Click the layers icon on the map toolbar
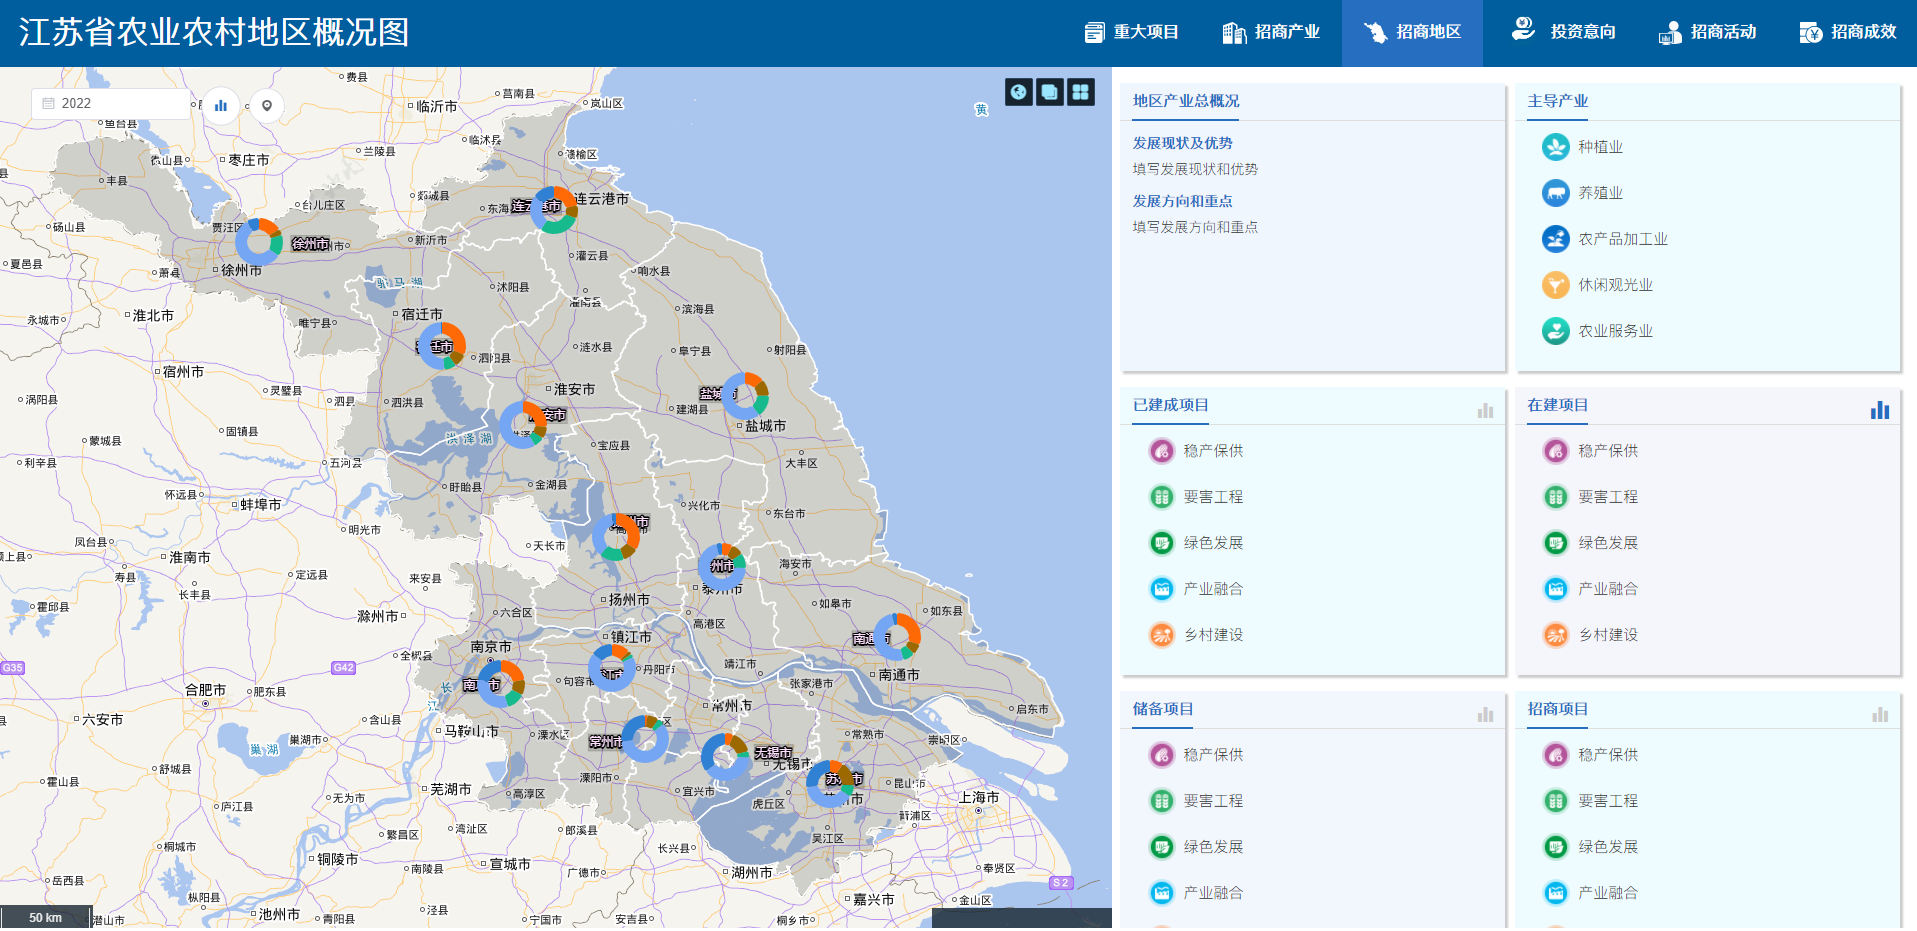1917x931 pixels. [x=1049, y=92]
